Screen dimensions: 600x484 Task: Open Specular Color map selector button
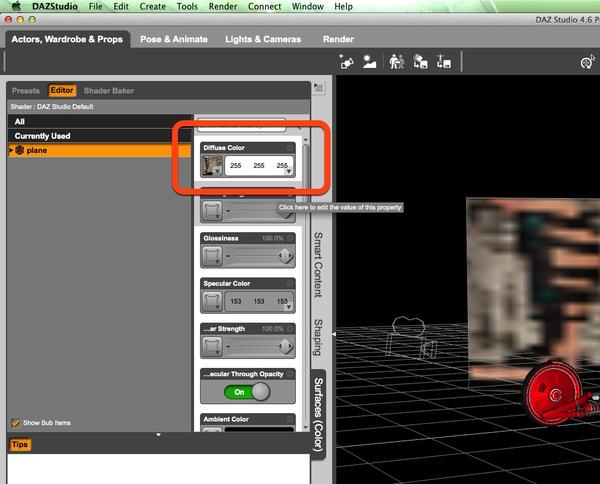(x=212, y=301)
